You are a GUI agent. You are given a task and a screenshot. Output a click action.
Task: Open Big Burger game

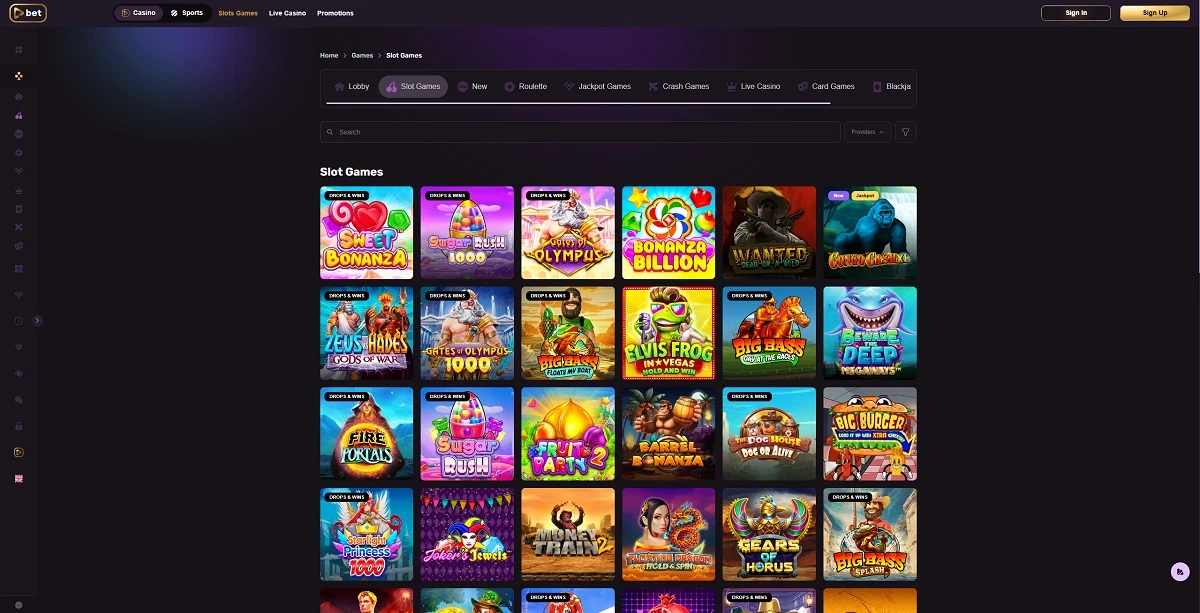tap(870, 434)
